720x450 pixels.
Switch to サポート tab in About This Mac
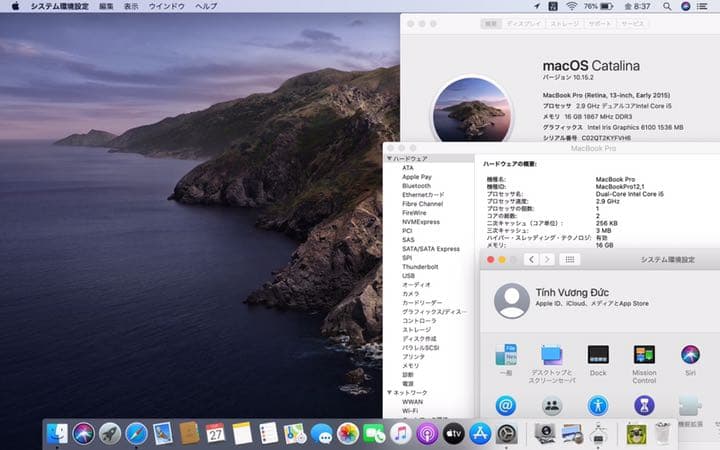[600, 23]
